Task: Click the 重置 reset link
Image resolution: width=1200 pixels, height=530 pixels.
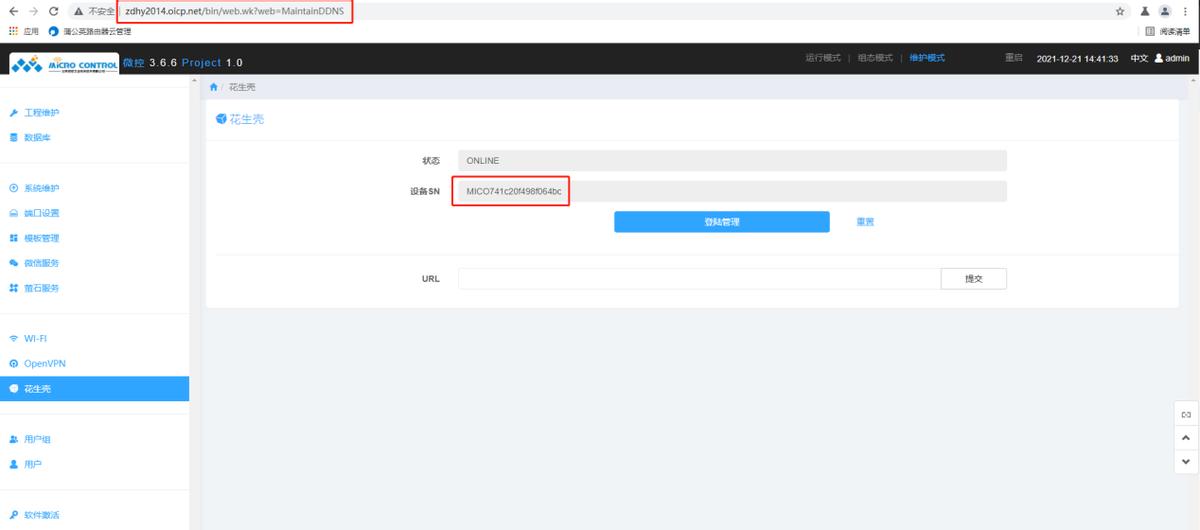Action: [865, 222]
